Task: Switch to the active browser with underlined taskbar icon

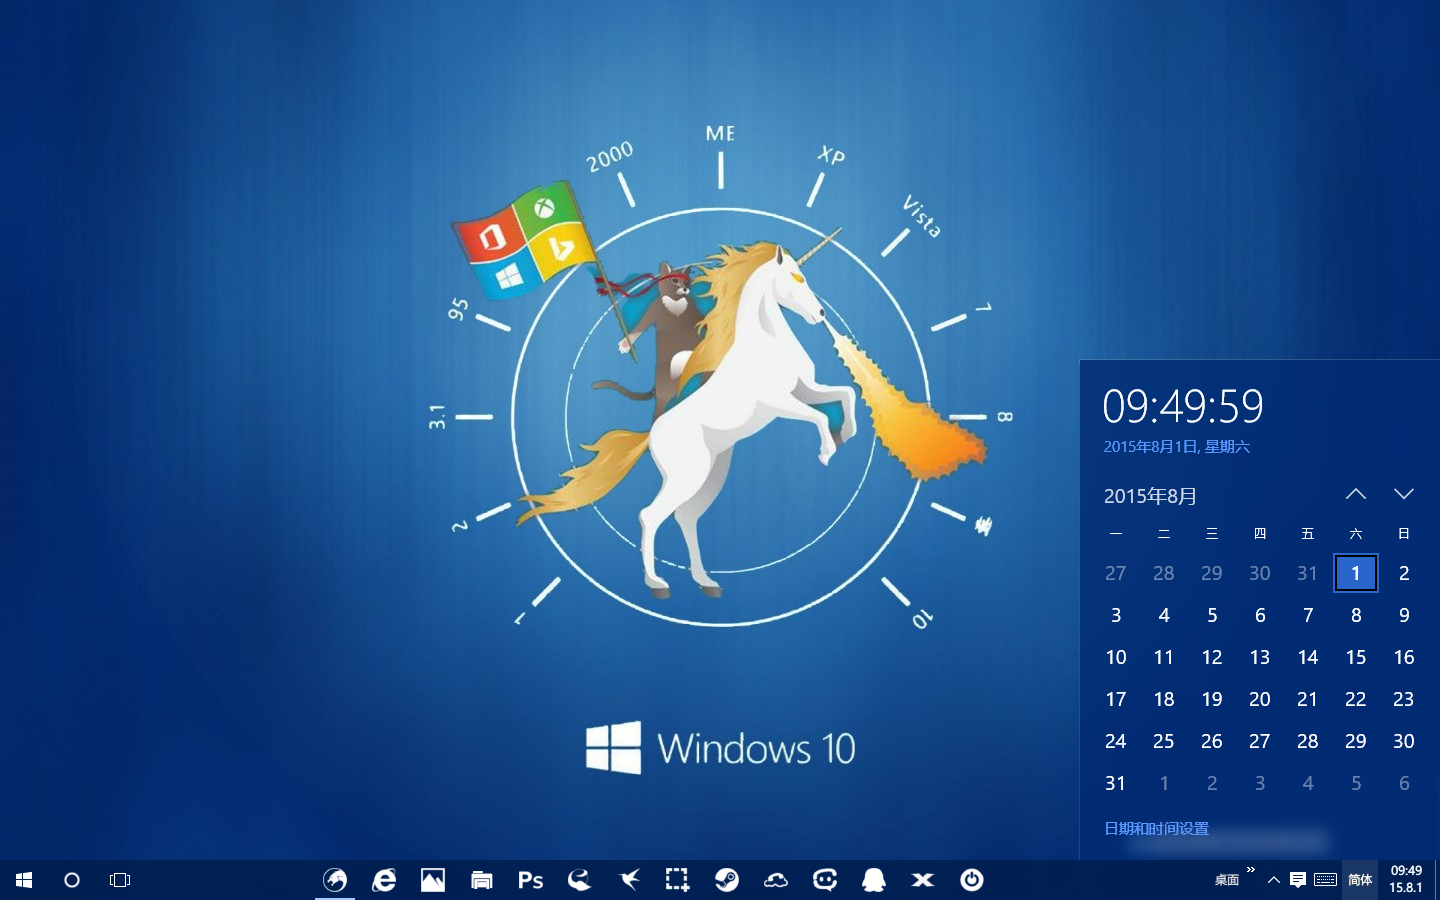Action: [335, 880]
